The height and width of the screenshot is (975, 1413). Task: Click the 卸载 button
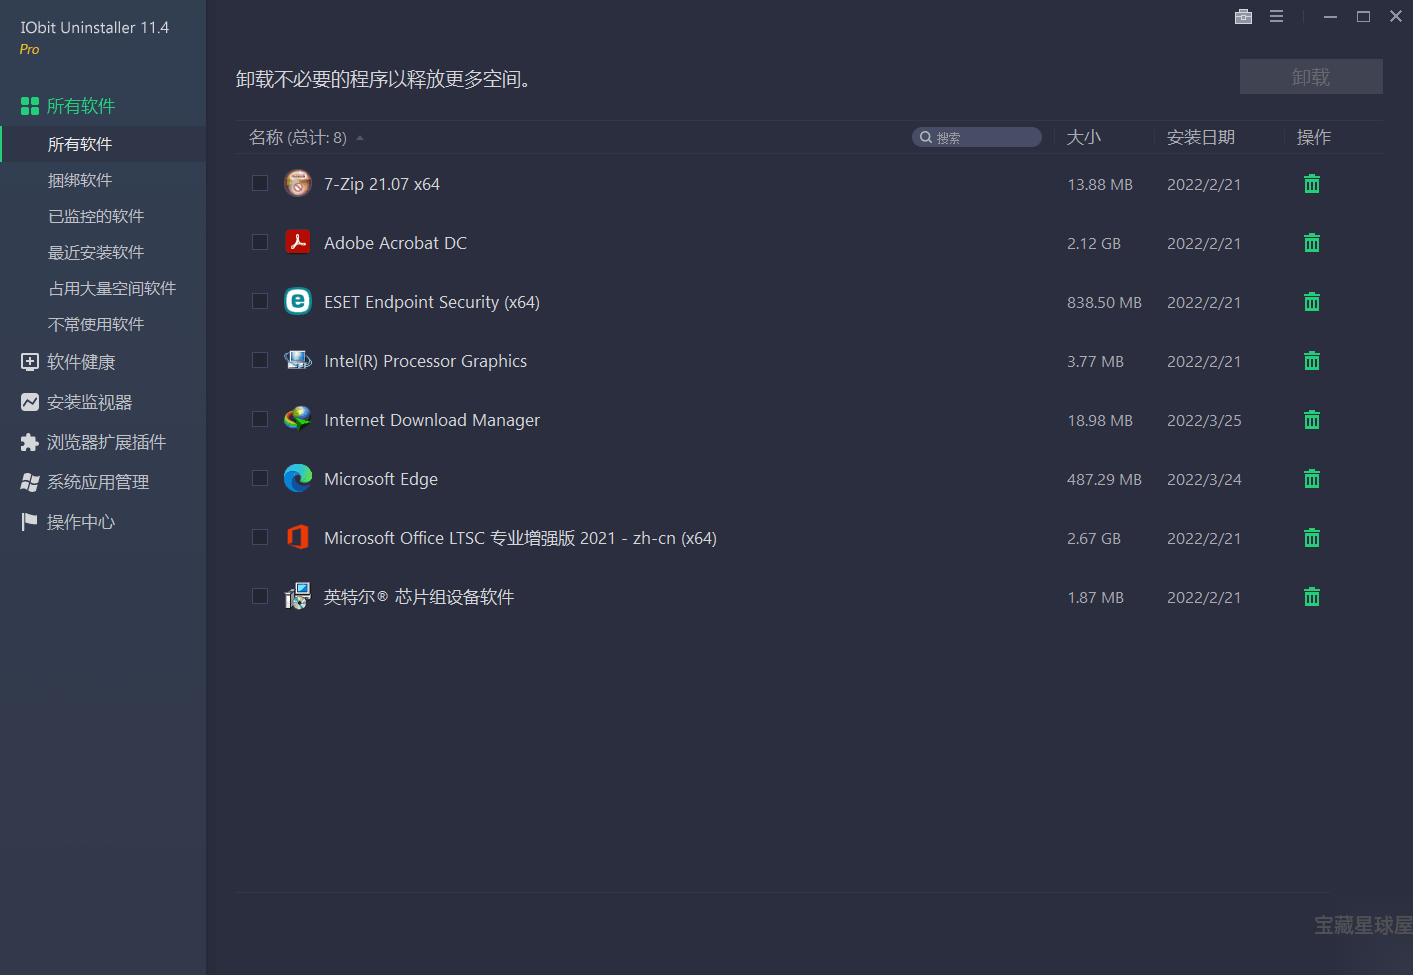pos(1311,77)
